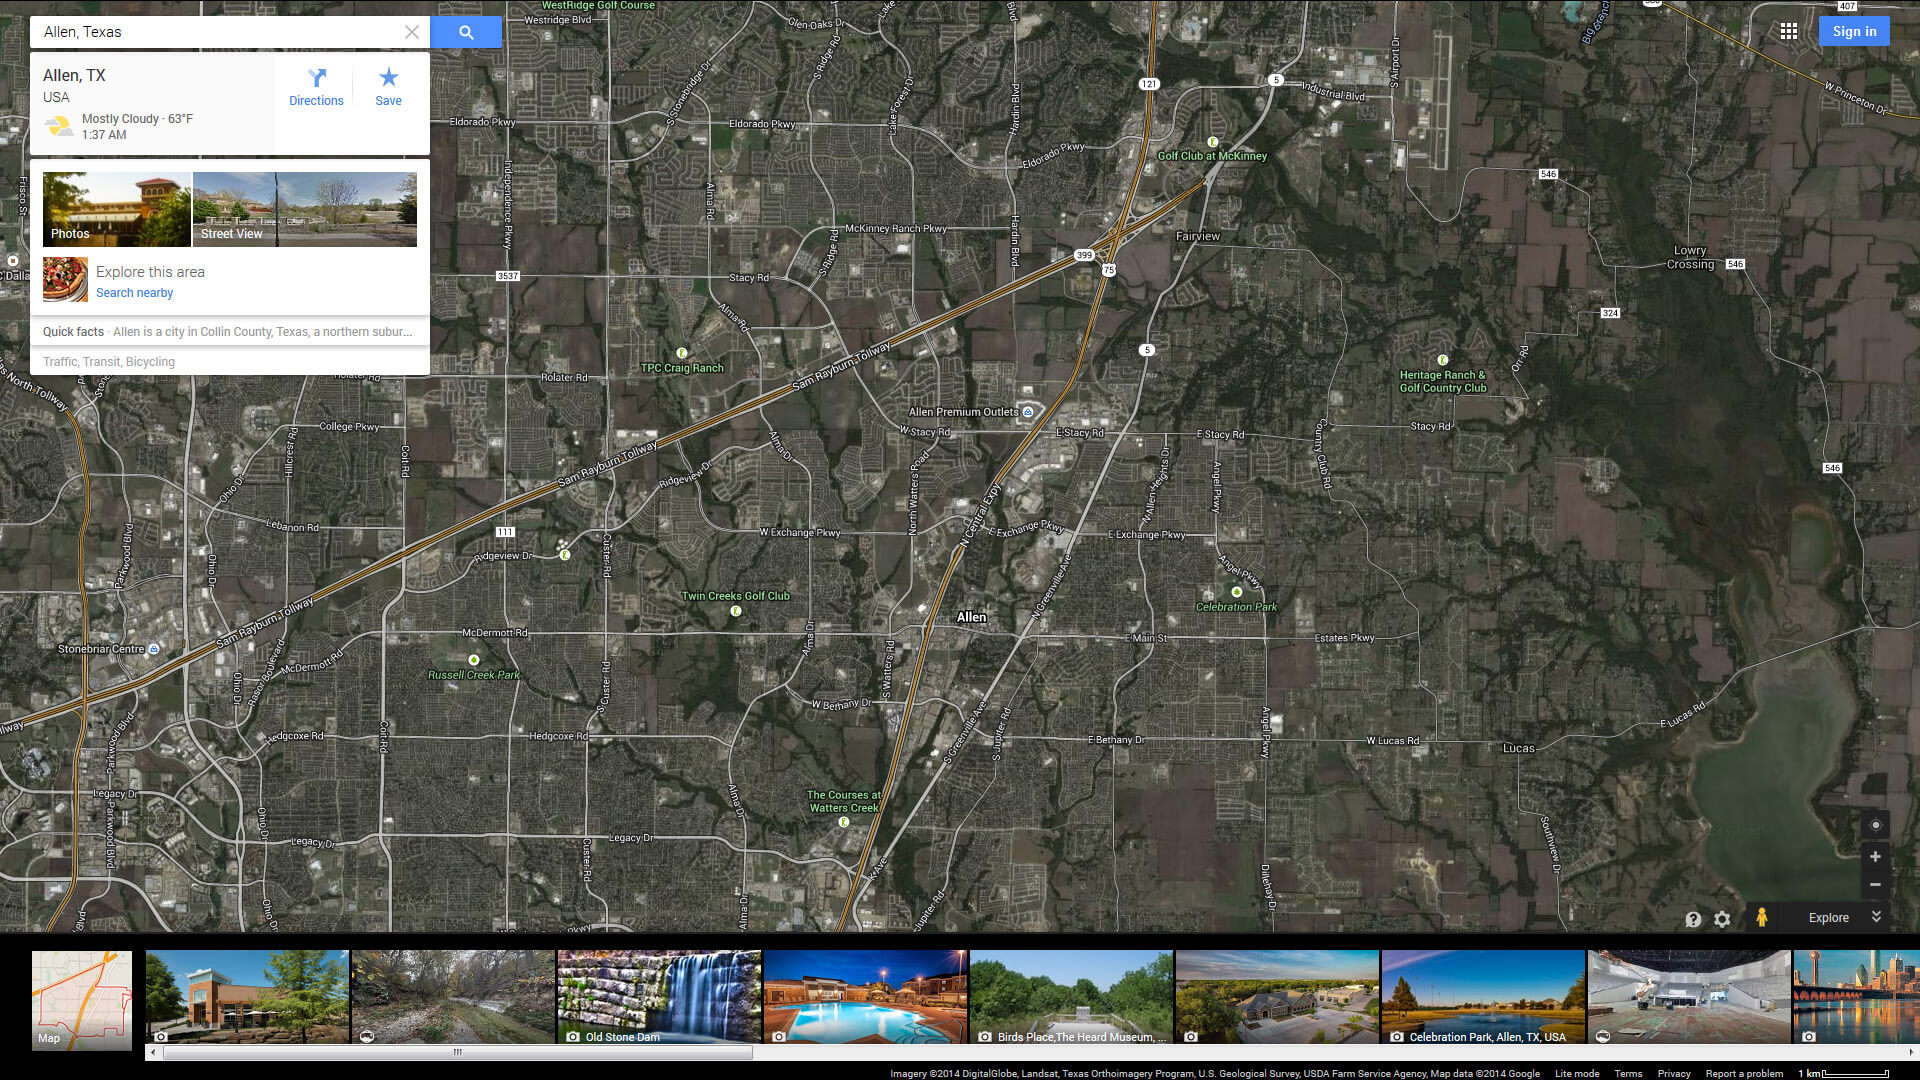Open the Google apps grid
Viewport: 1920px width, 1080px height.
click(x=1789, y=32)
